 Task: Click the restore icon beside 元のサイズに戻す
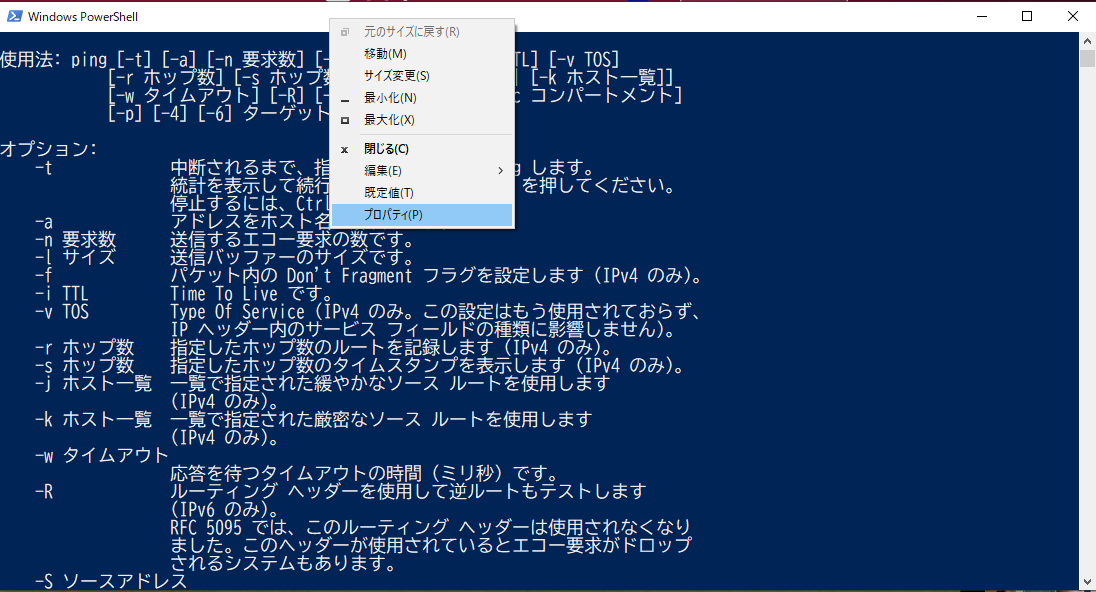pos(344,31)
